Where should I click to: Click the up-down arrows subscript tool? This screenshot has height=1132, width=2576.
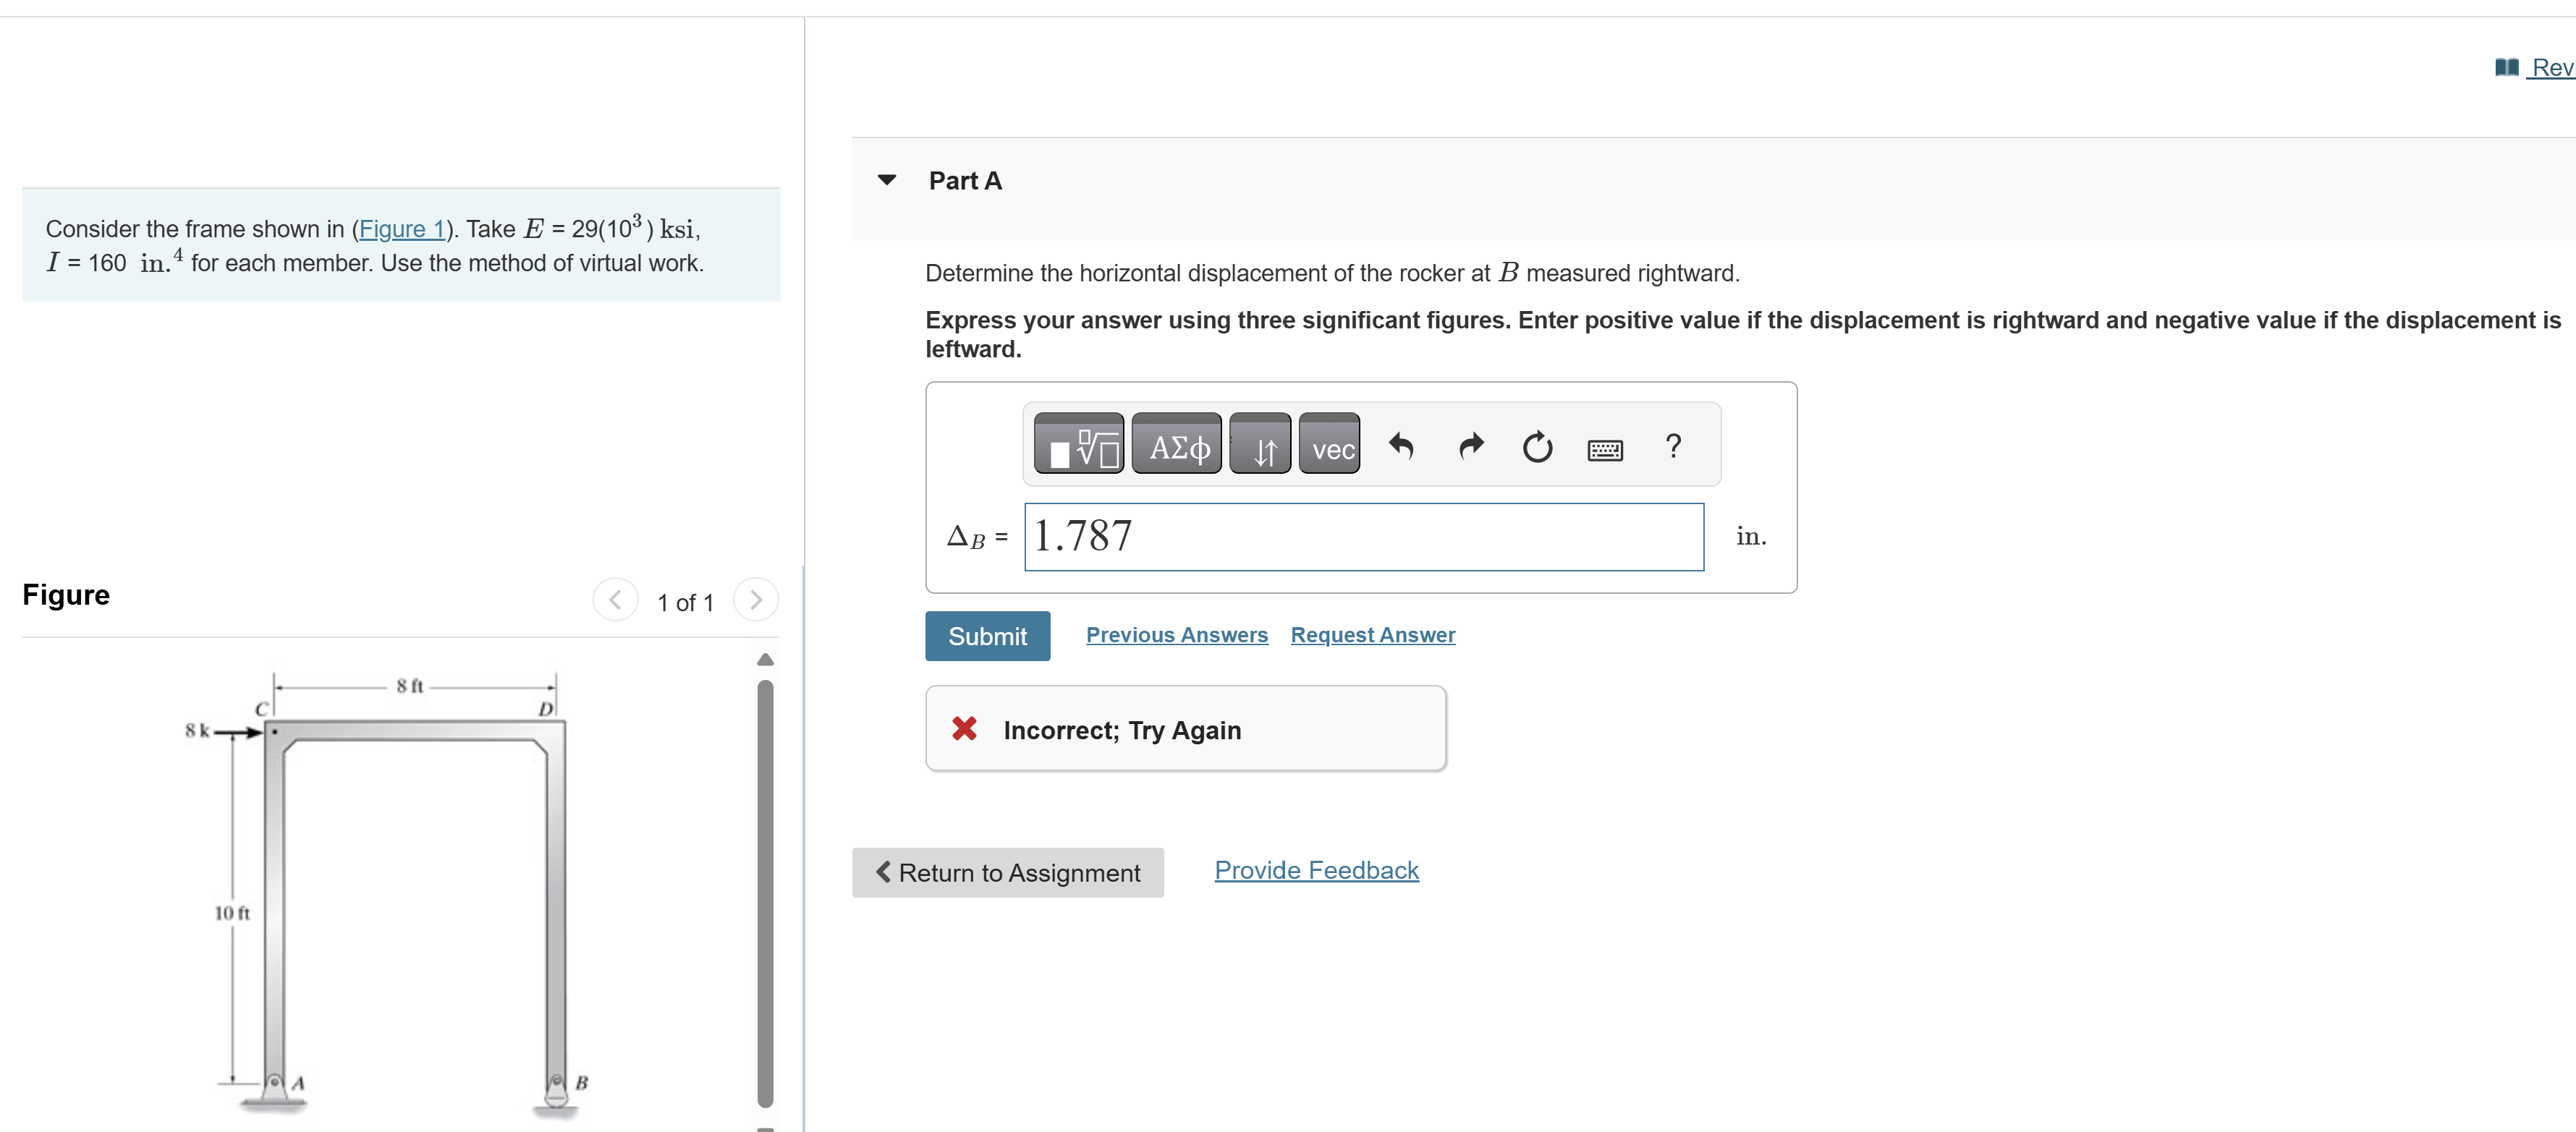click(x=1260, y=445)
